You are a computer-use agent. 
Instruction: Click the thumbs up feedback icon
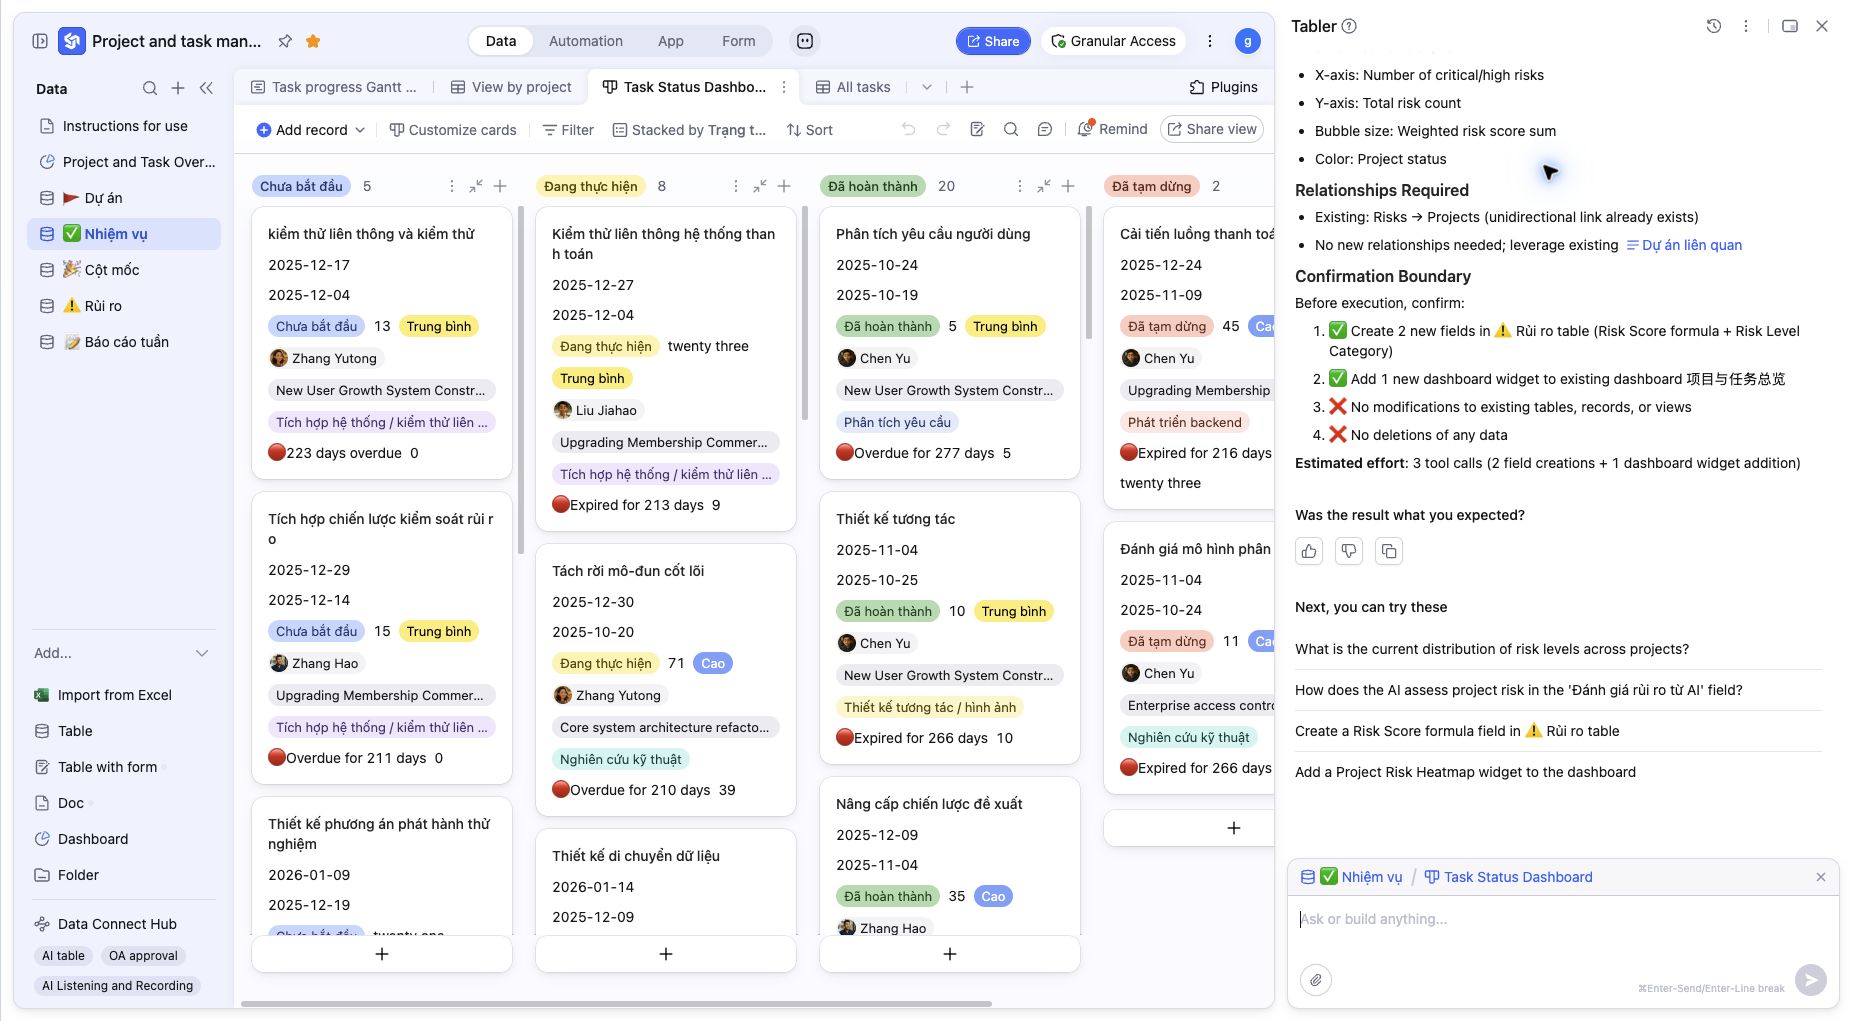point(1309,551)
